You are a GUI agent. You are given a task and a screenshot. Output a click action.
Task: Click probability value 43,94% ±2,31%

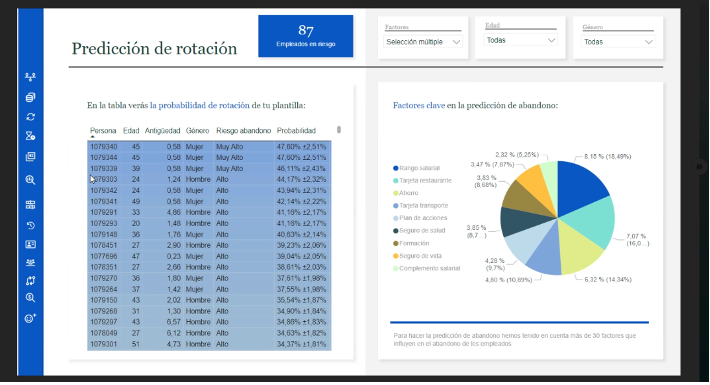click(301, 191)
